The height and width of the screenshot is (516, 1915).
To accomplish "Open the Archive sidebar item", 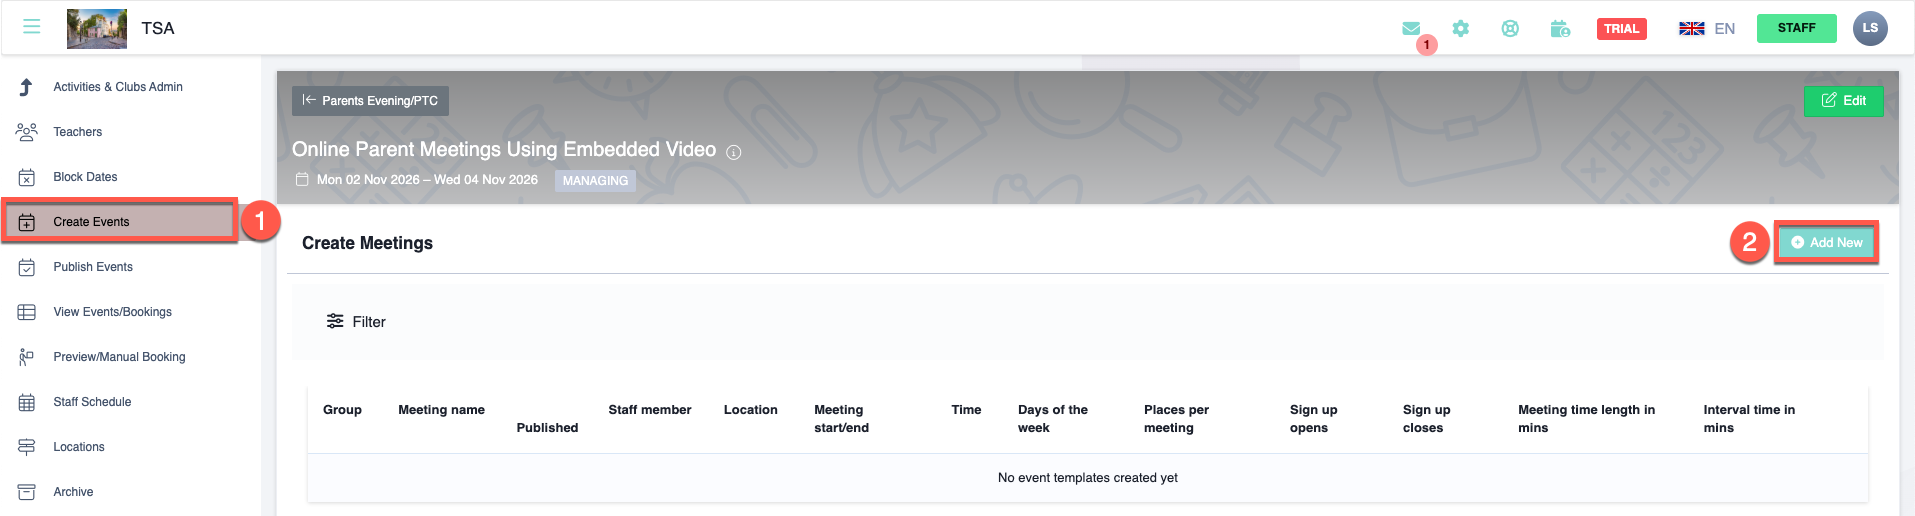I will click(73, 492).
